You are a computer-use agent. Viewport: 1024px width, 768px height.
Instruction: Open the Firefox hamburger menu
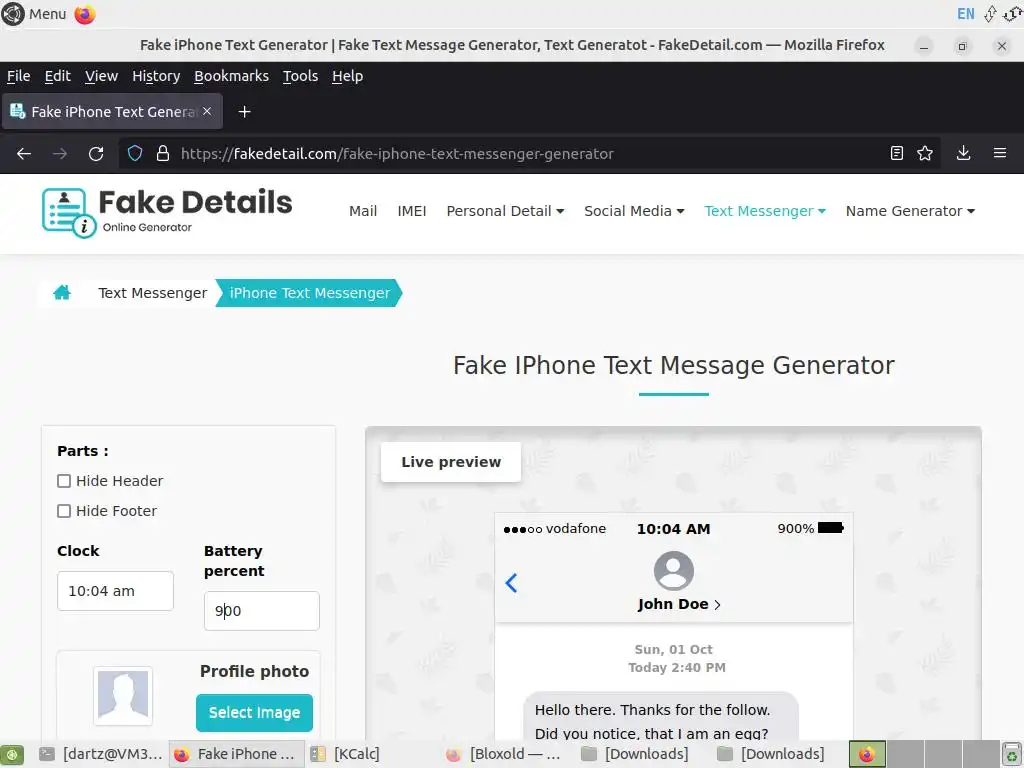1000,153
